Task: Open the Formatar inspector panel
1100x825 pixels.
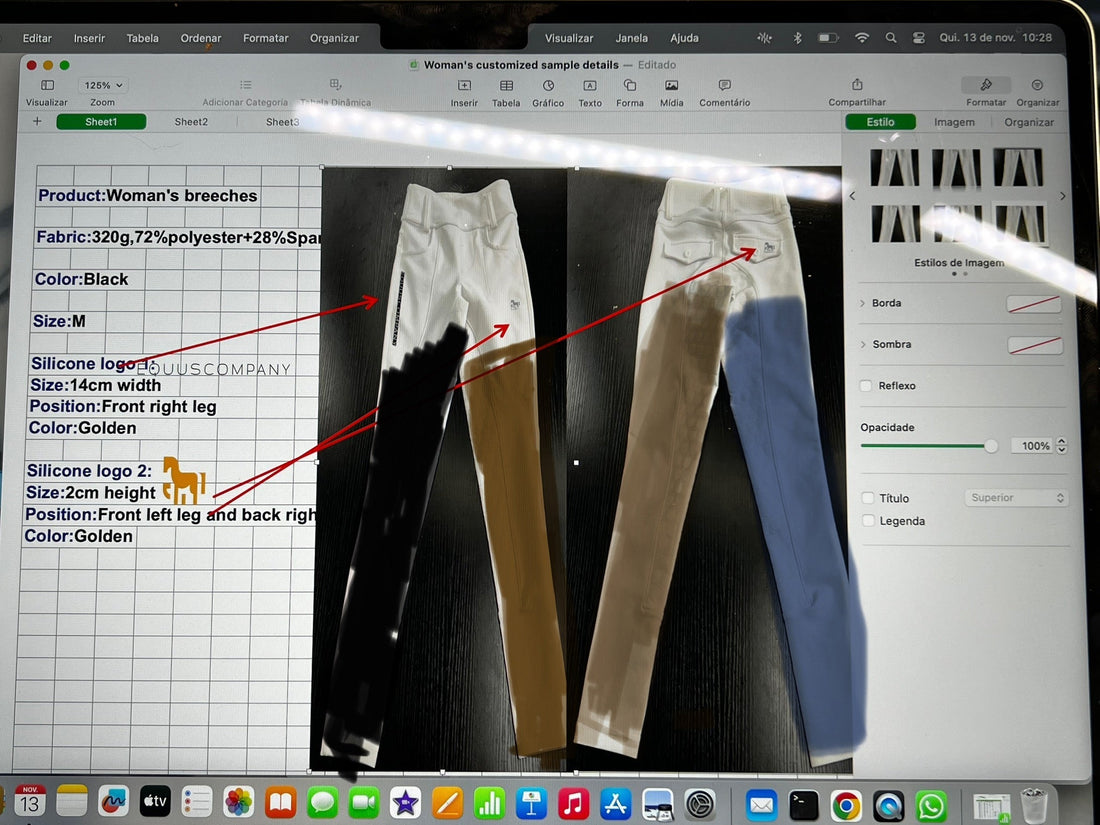Action: 986,86
